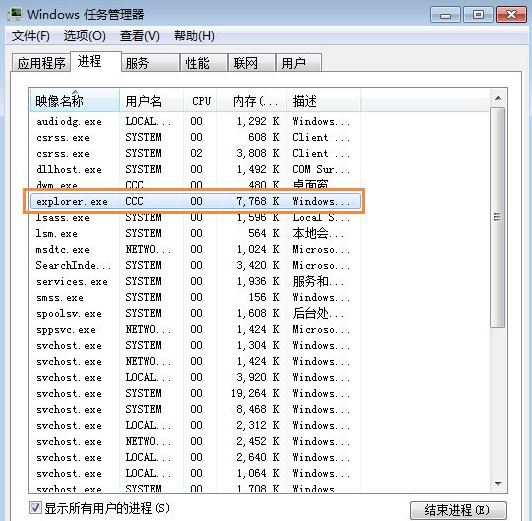Select svchost.exe row using 2,312 K
This screenshot has height=521, width=532.
tap(195, 425)
